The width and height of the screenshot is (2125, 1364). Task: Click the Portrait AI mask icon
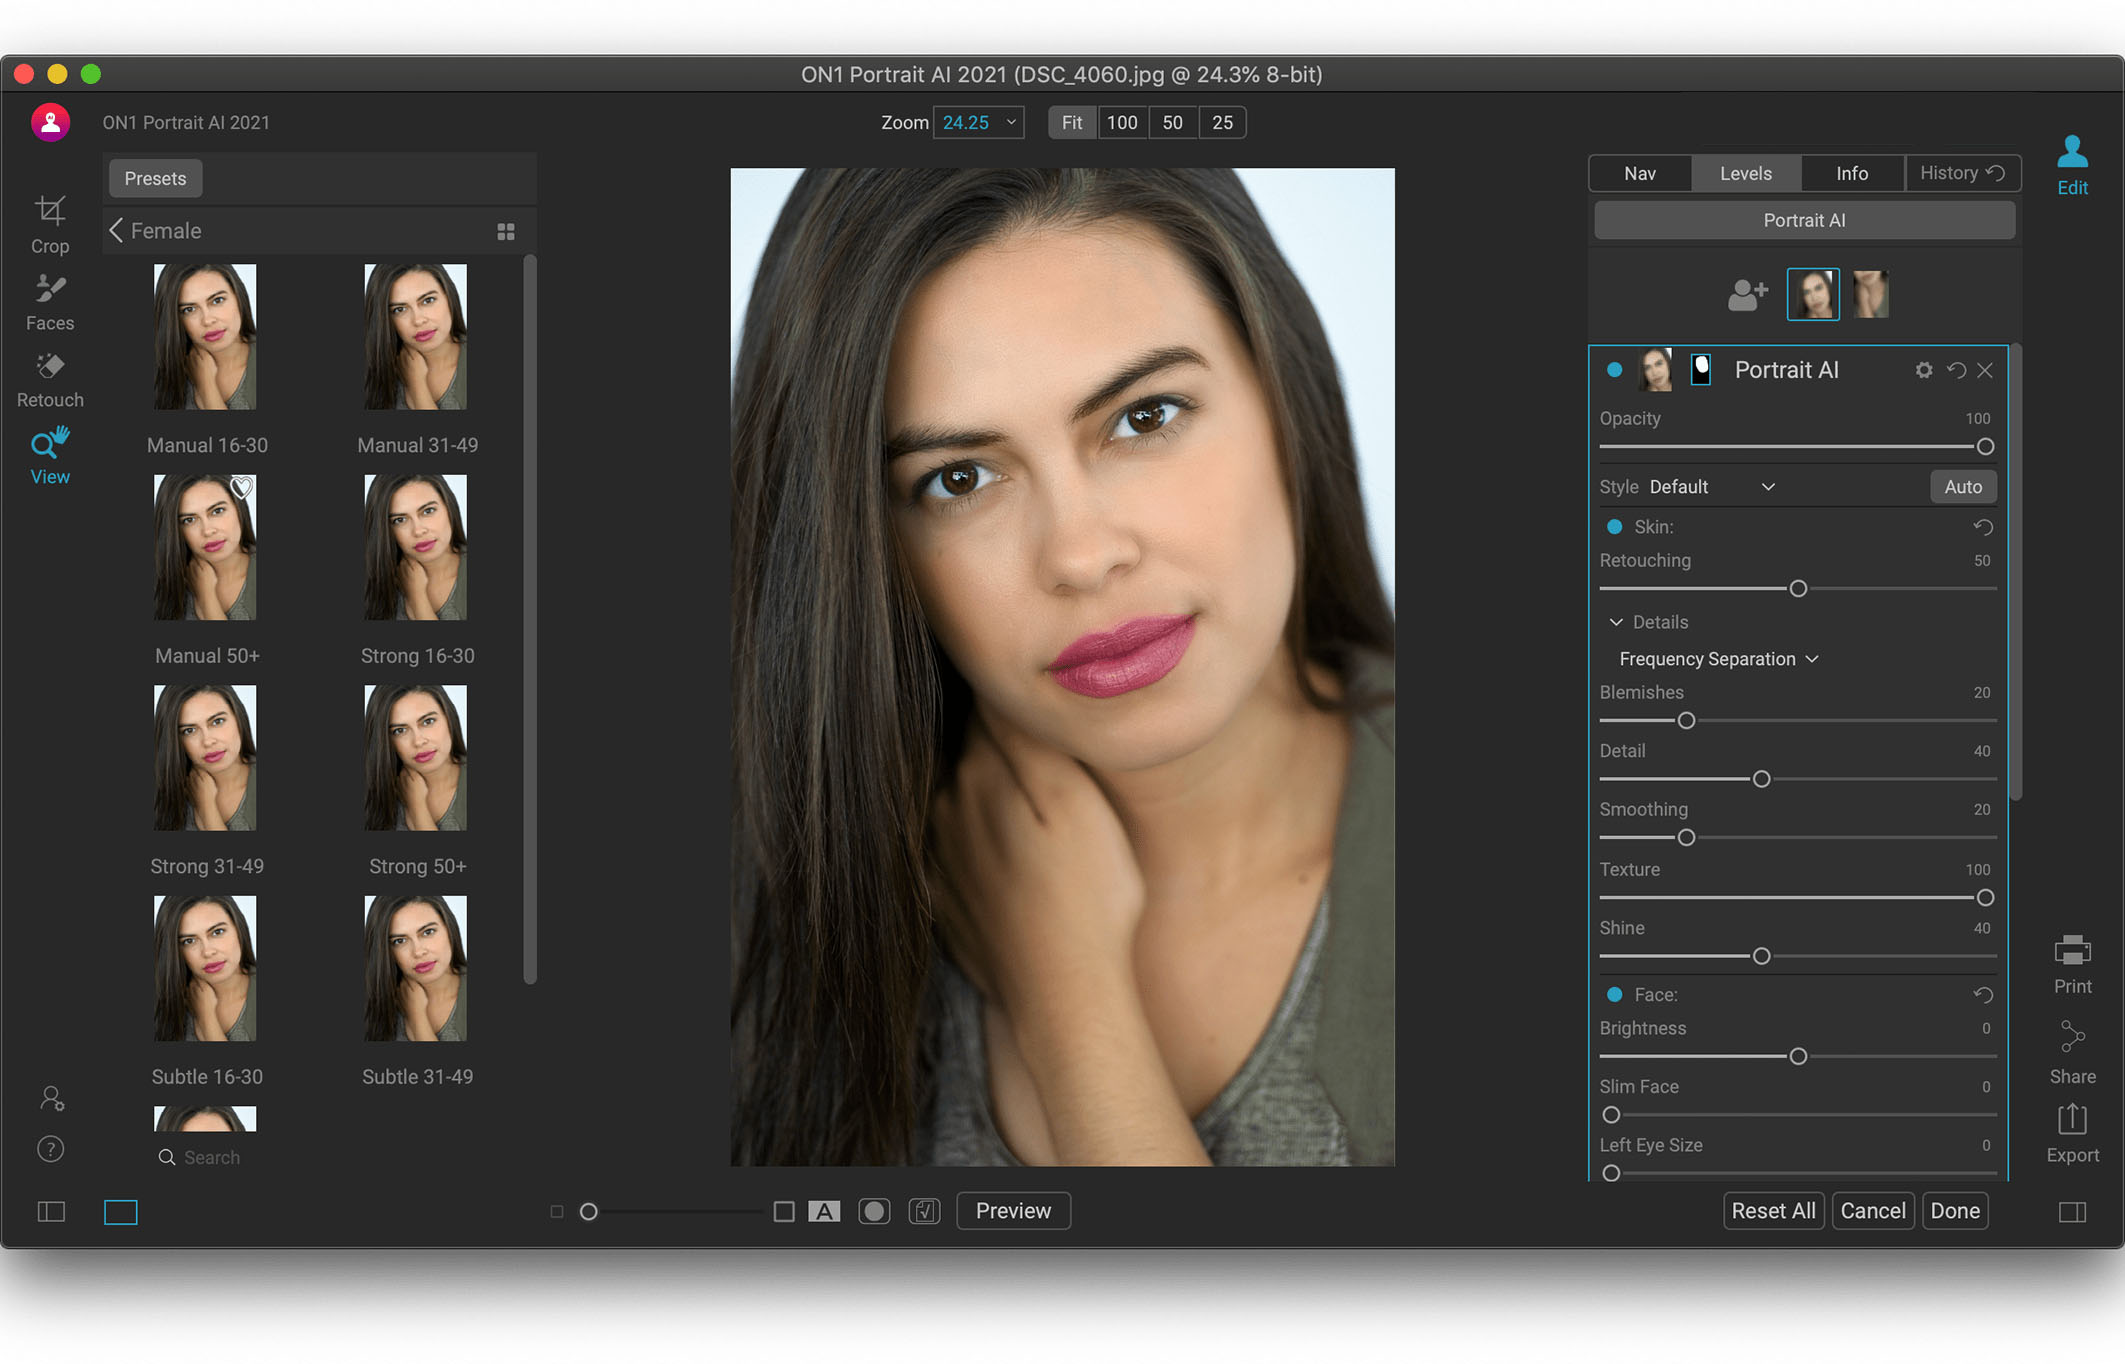pos(1700,369)
